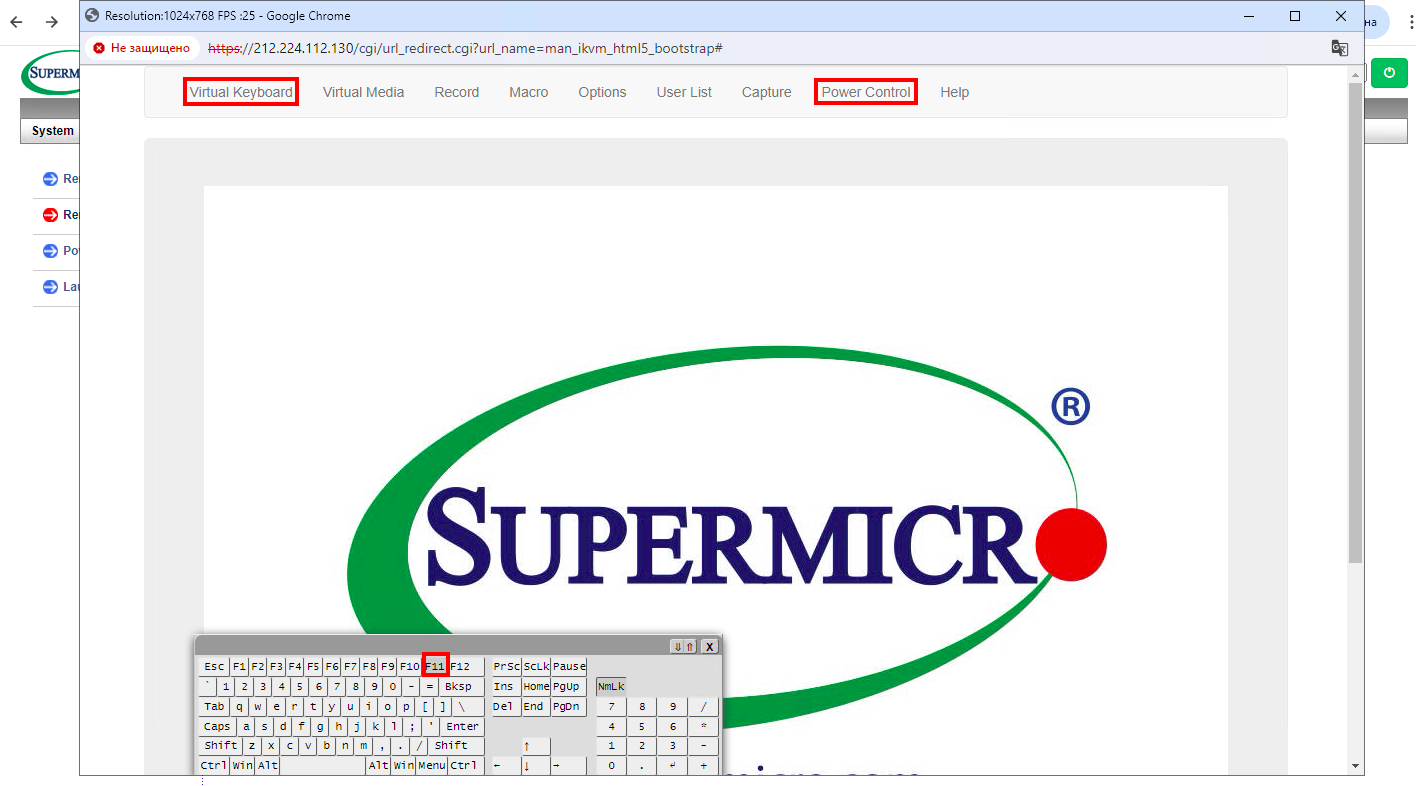
Task: Click the numpad asterisk key
Action: pyautogui.click(x=703, y=727)
